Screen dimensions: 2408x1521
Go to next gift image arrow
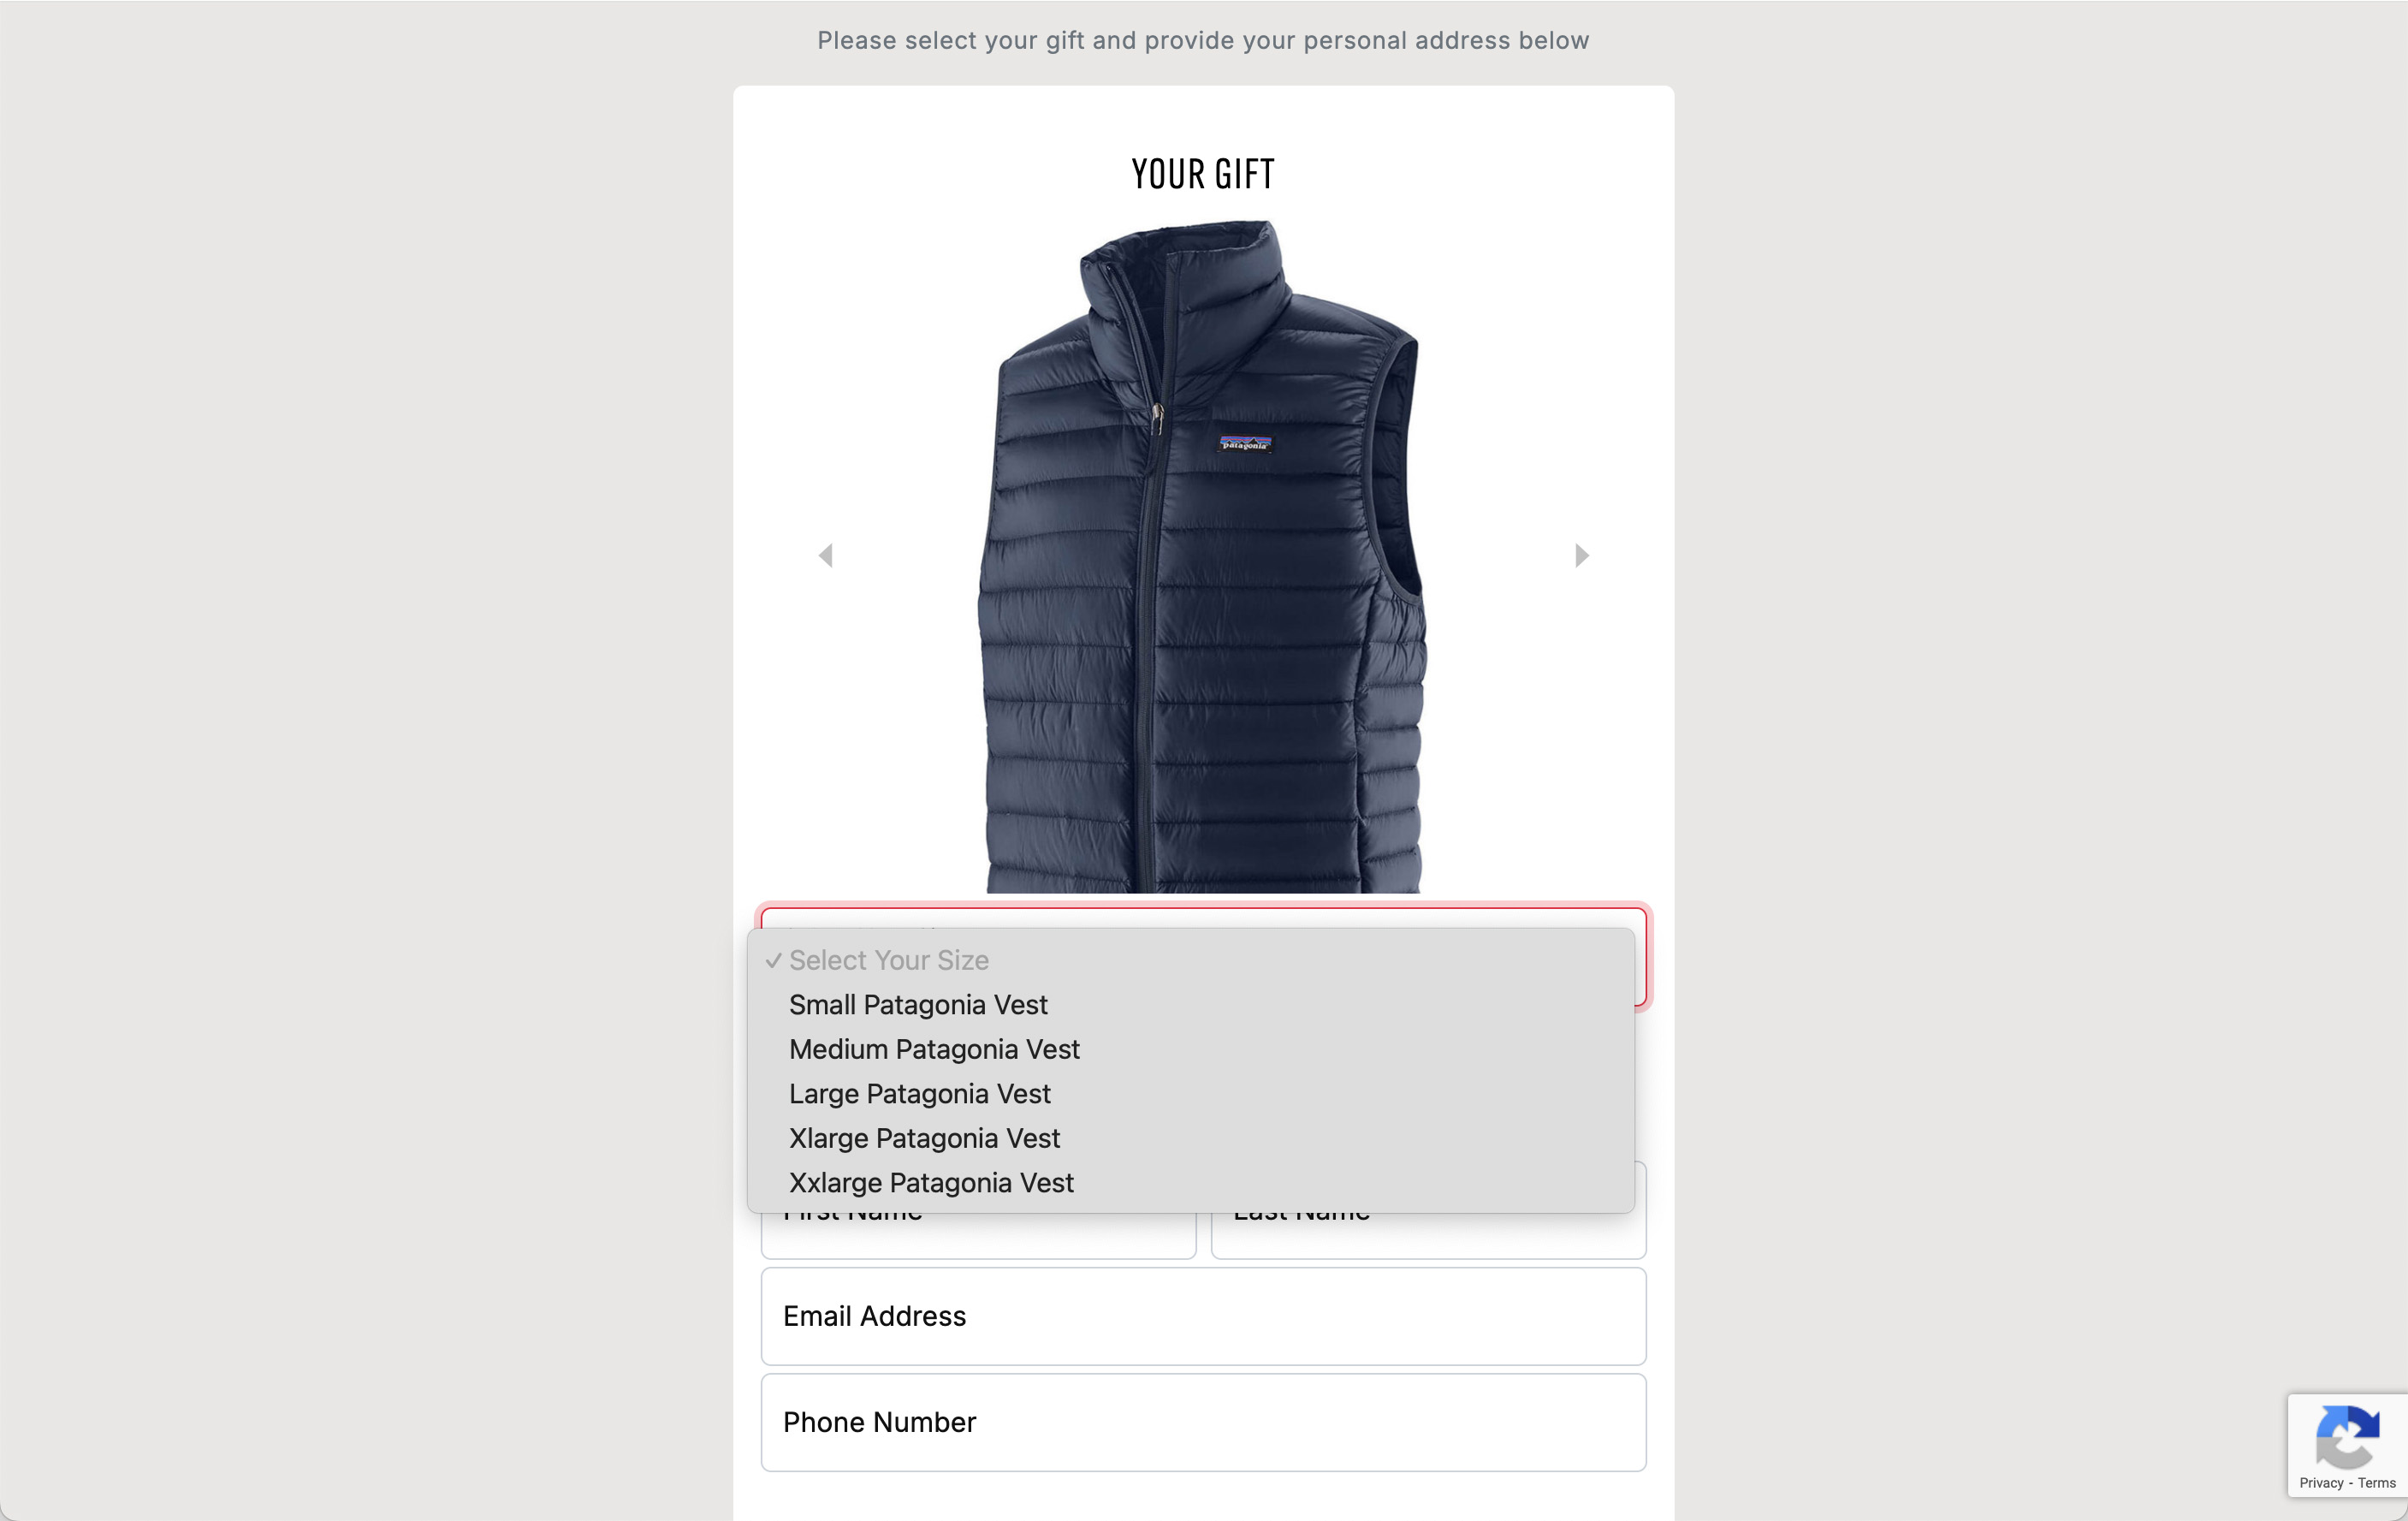click(x=1581, y=555)
